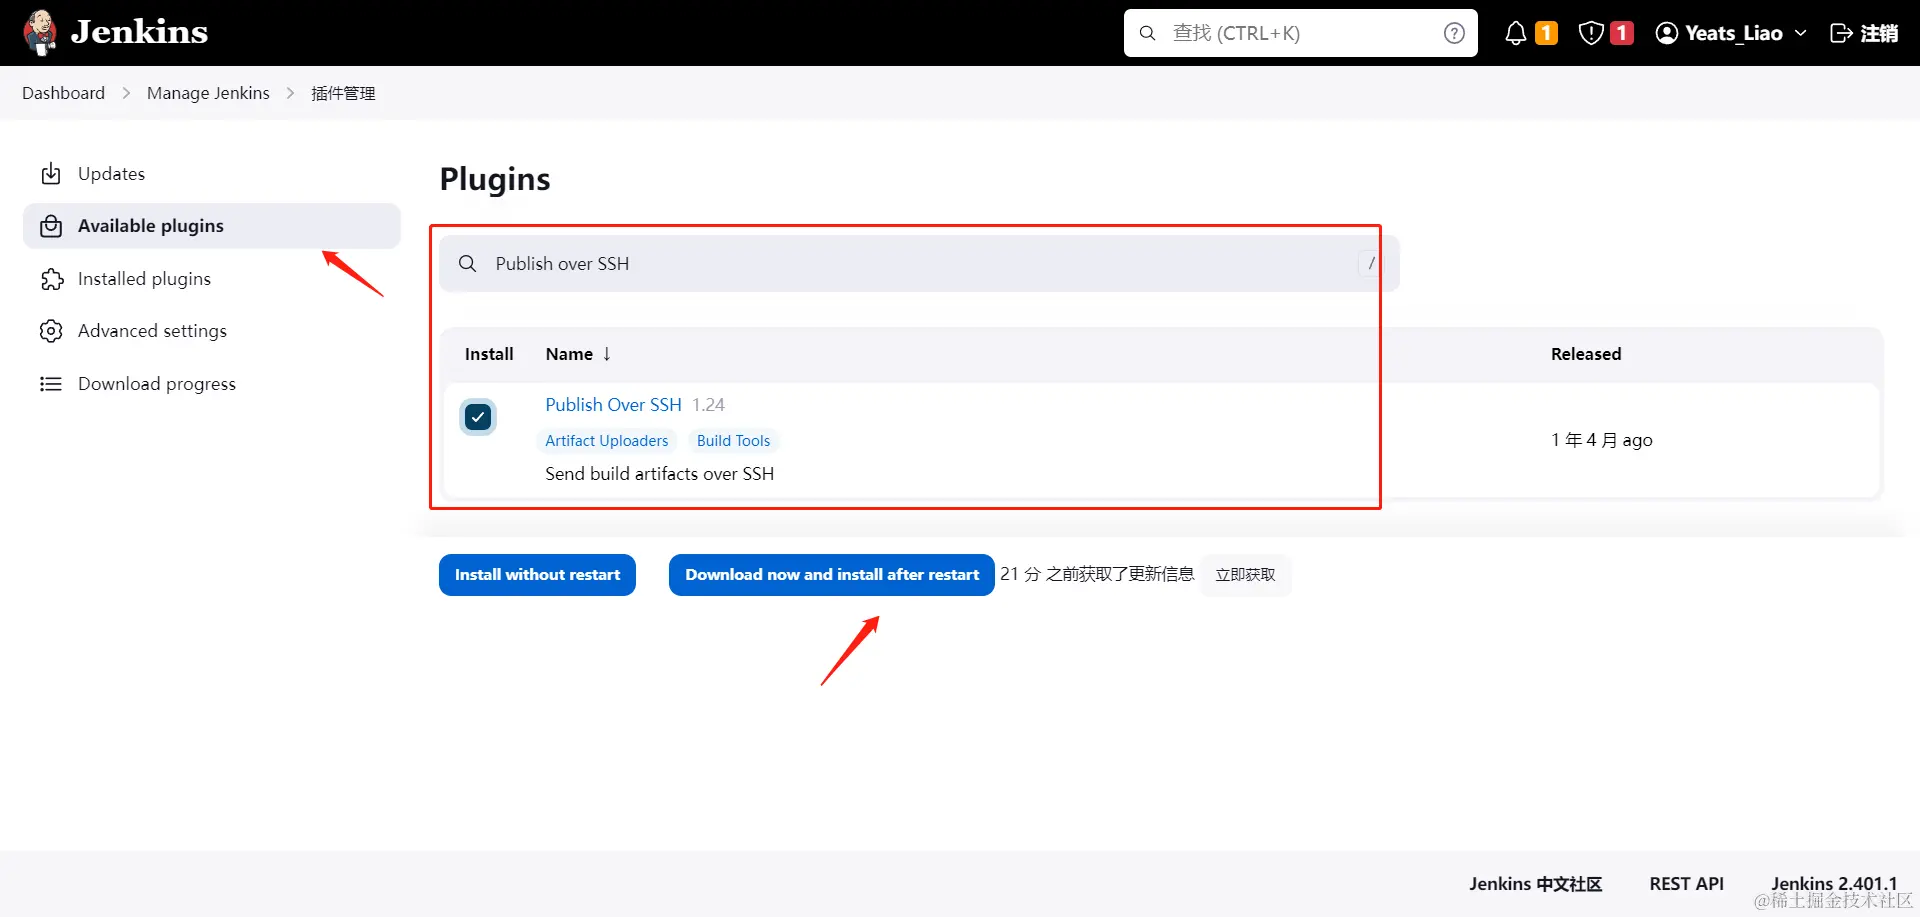Click the Installed plugins puzzle icon
This screenshot has height=917, width=1920.
[51, 279]
